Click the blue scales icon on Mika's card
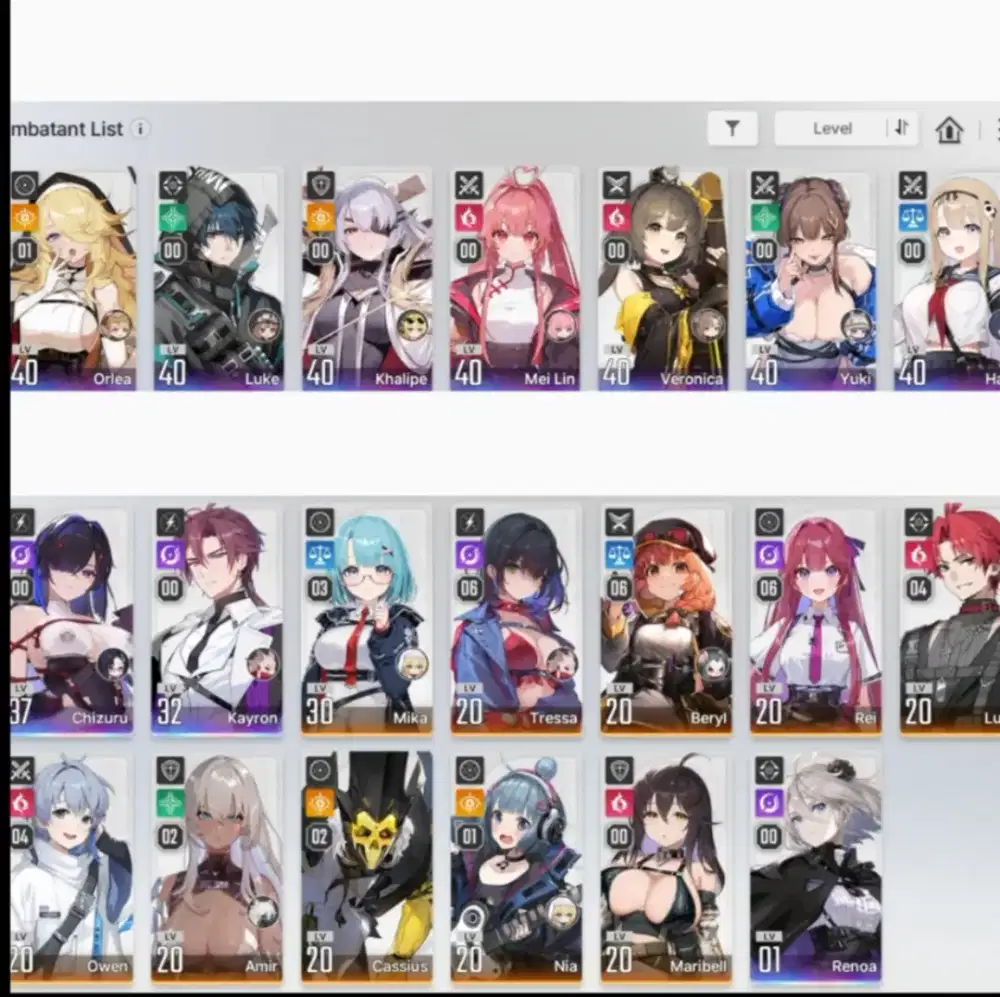This screenshot has width=1000, height=997. [320, 554]
